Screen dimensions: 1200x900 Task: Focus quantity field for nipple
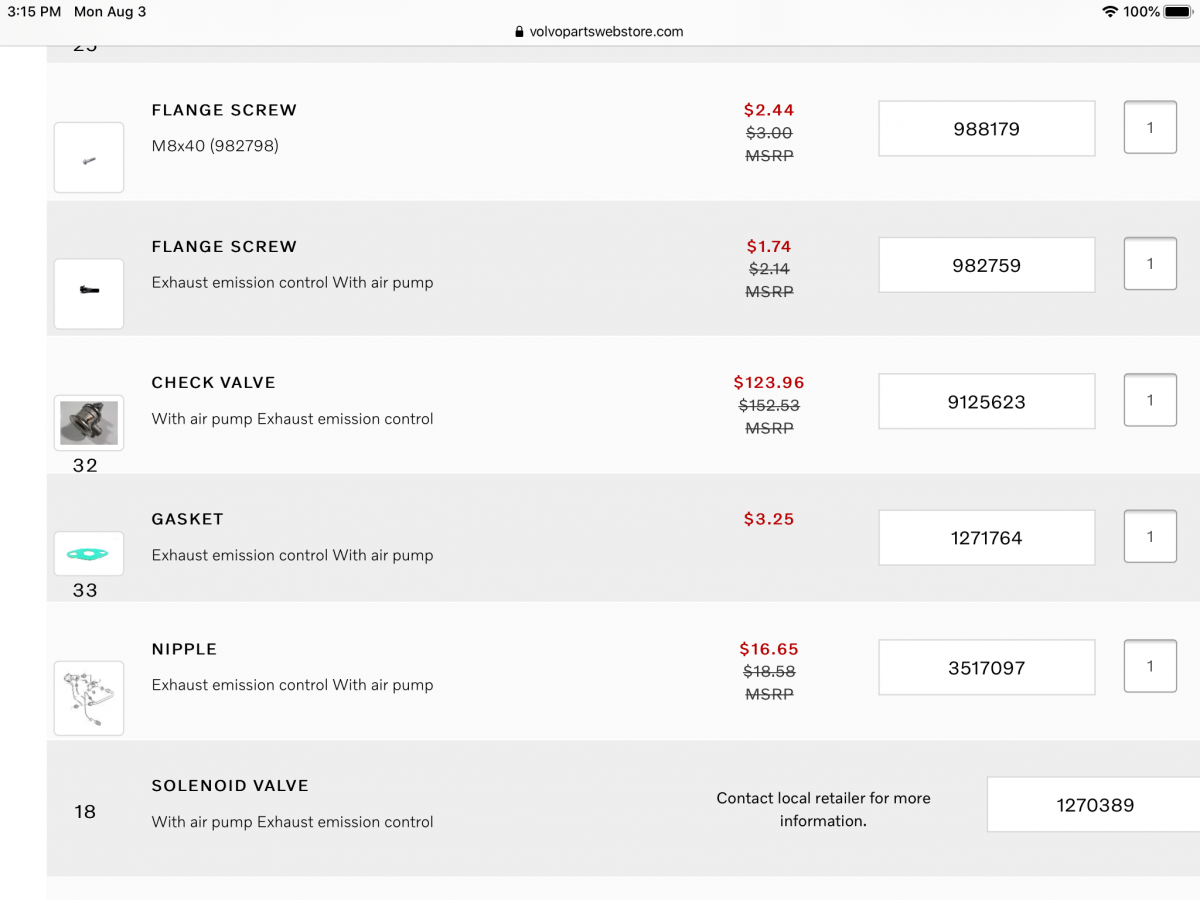(1150, 666)
